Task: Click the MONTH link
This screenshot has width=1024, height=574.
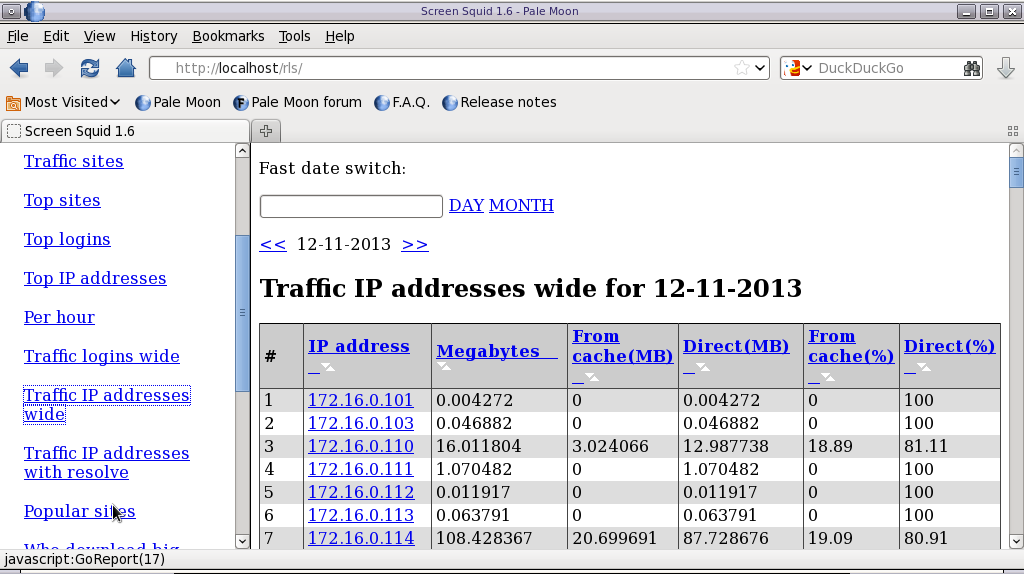Action: pos(521,205)
